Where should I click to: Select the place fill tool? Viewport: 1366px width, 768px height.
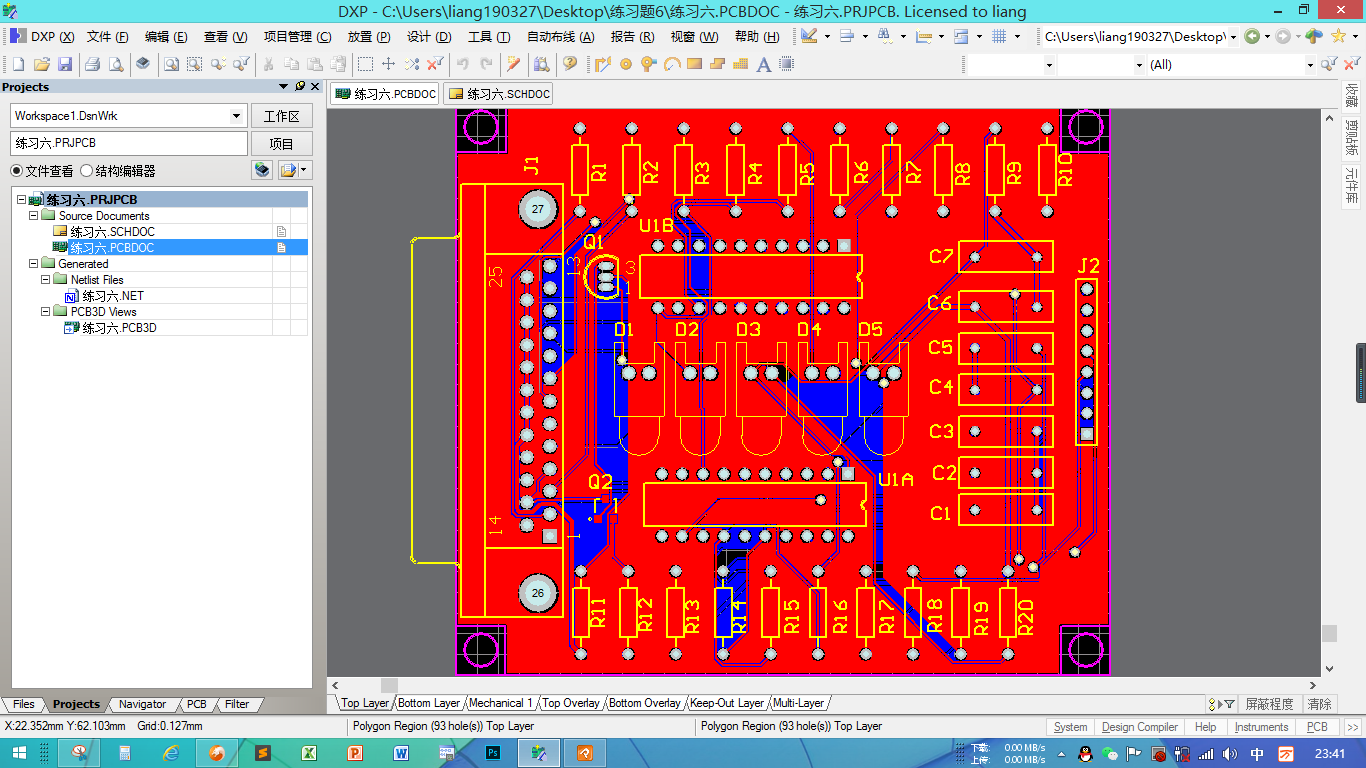[694, 64]
